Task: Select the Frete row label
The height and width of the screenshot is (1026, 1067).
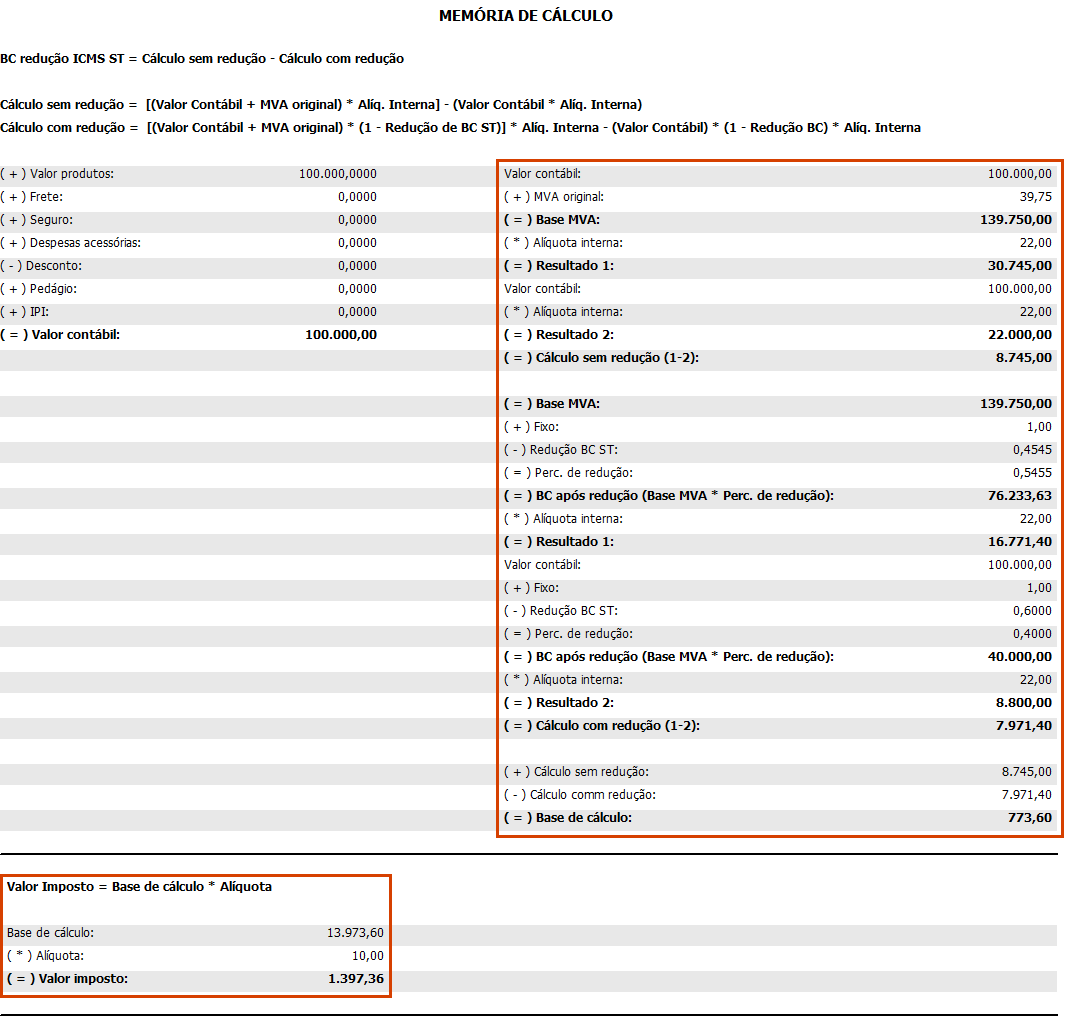Action: coord(31,197)
